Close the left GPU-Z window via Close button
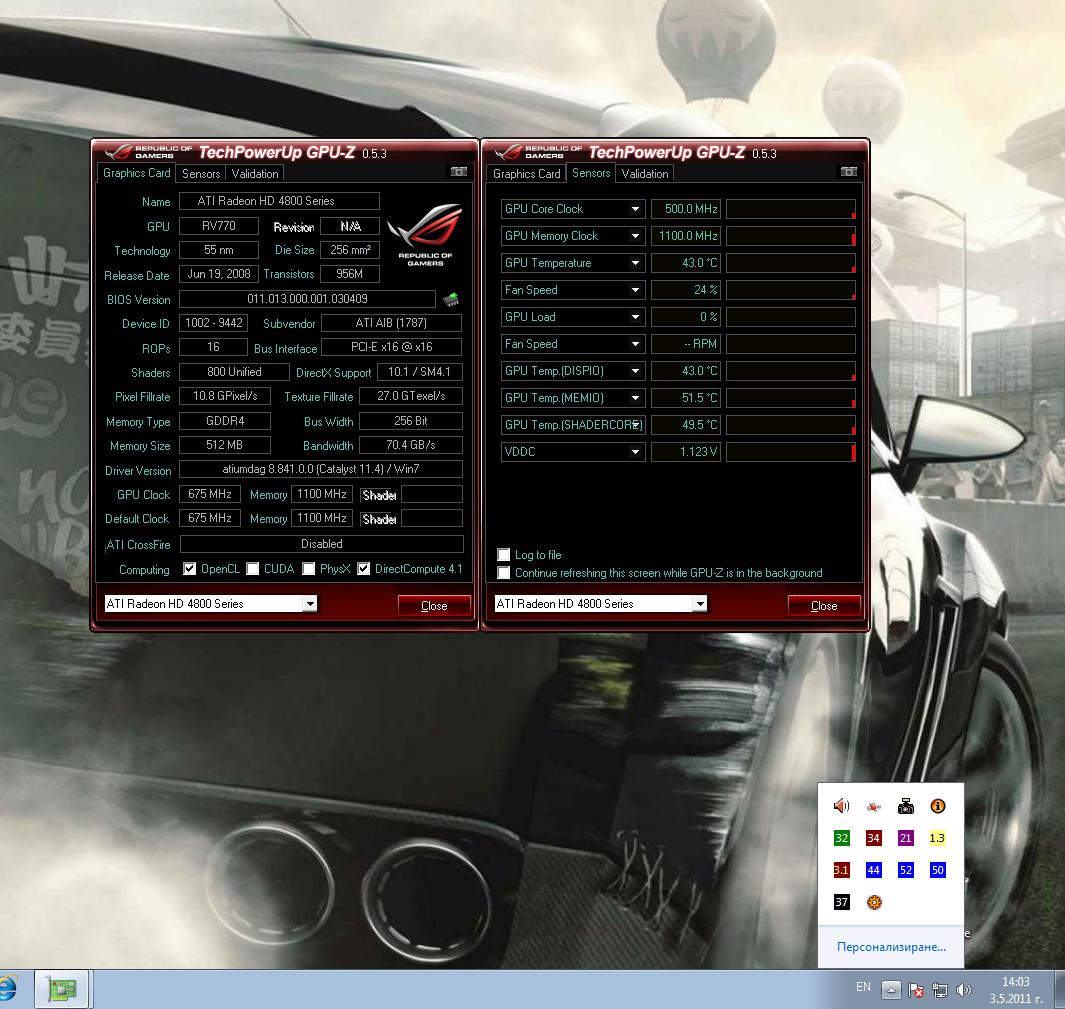Image resolution: width=1065 pixels, height=1009 pixels. 434,606
